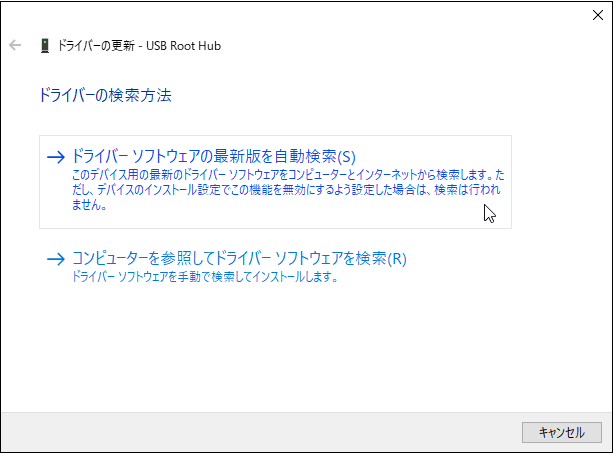This screenshot has height=454, width=614.
Task: Click the empty title bar area left of X
Action: [300, 14]
